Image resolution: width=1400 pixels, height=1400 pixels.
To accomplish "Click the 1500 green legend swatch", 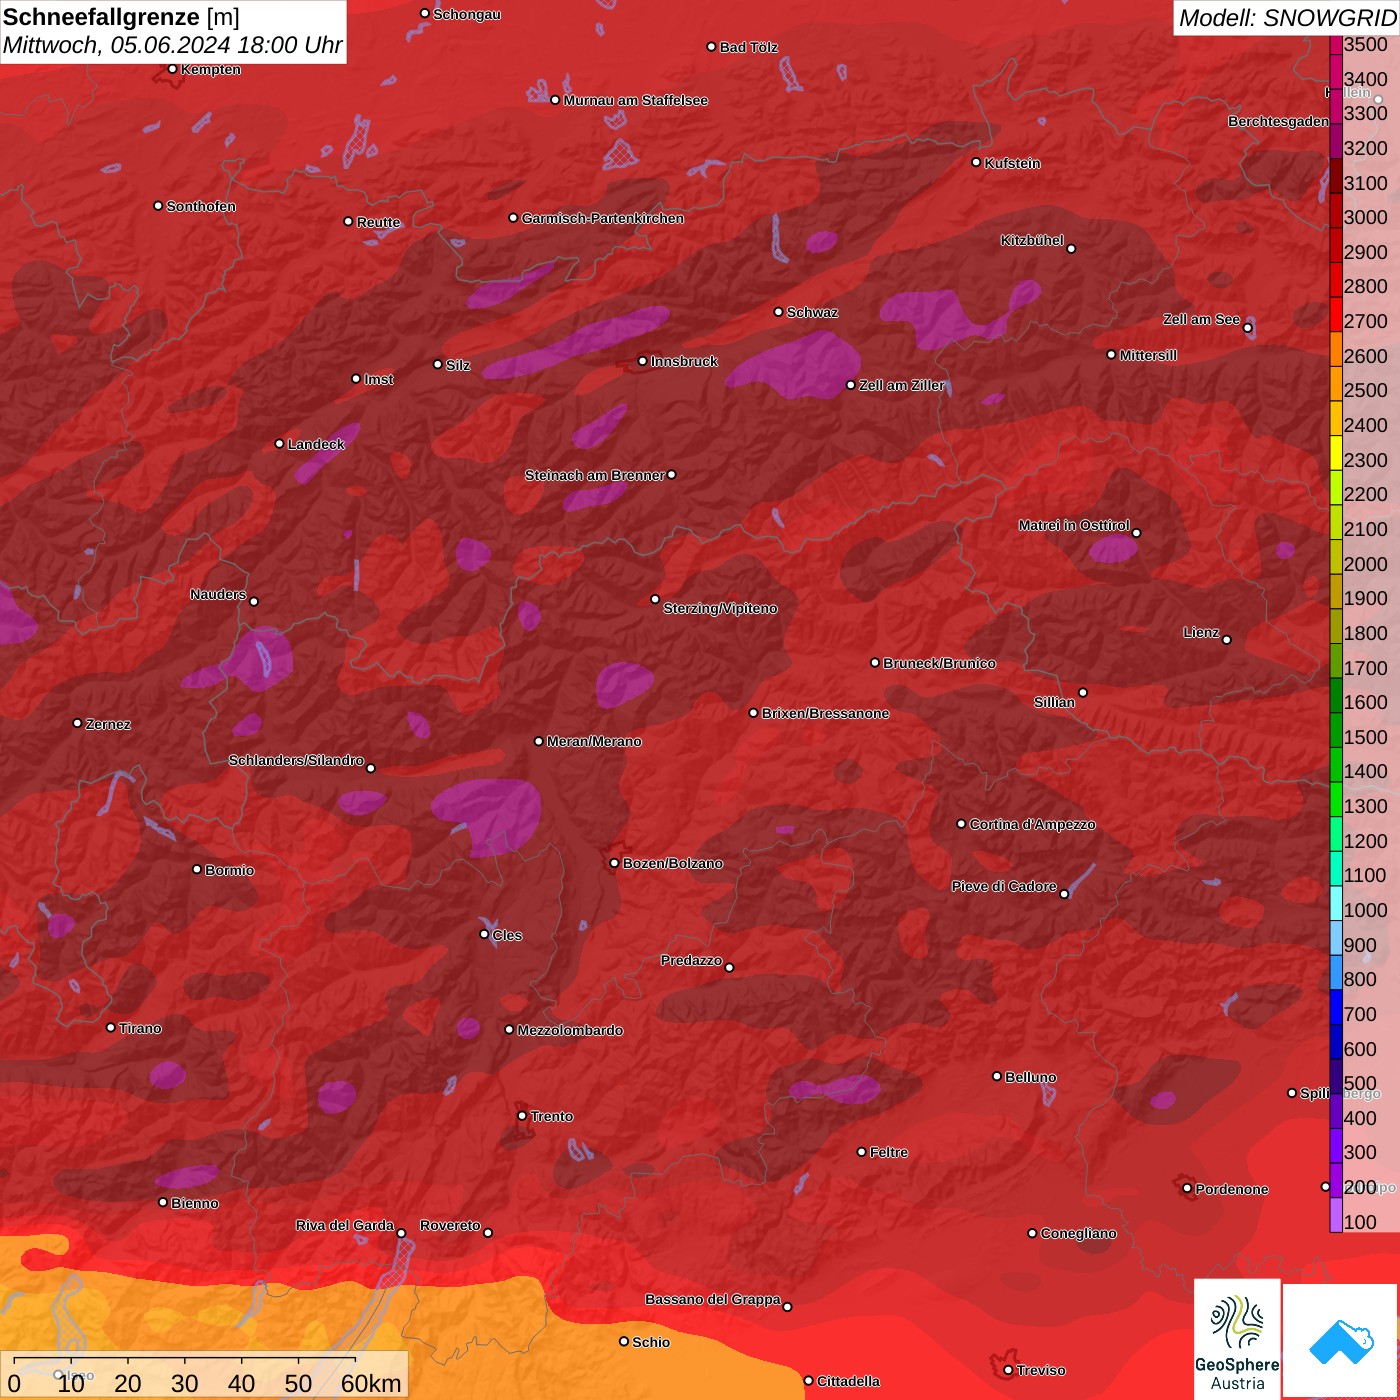I will coord(1335,730).
